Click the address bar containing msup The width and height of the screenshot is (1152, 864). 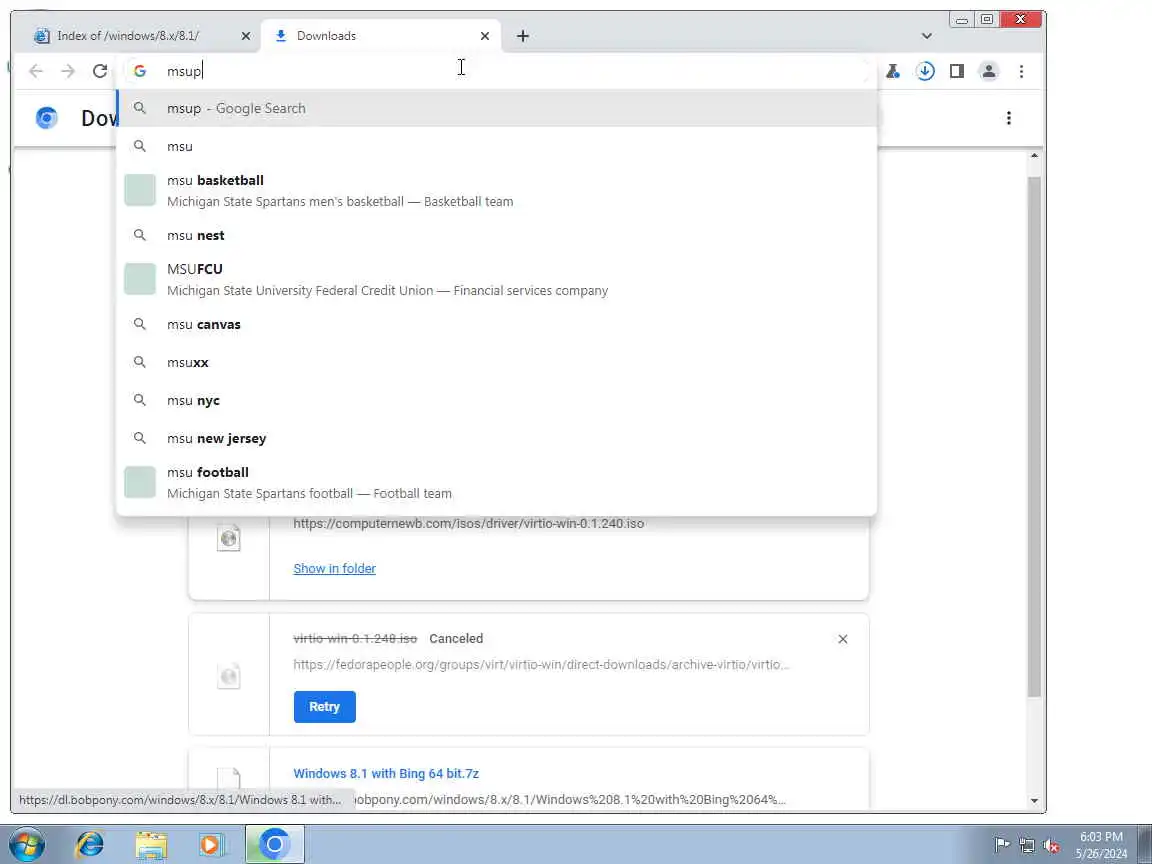tap(497, 71)
